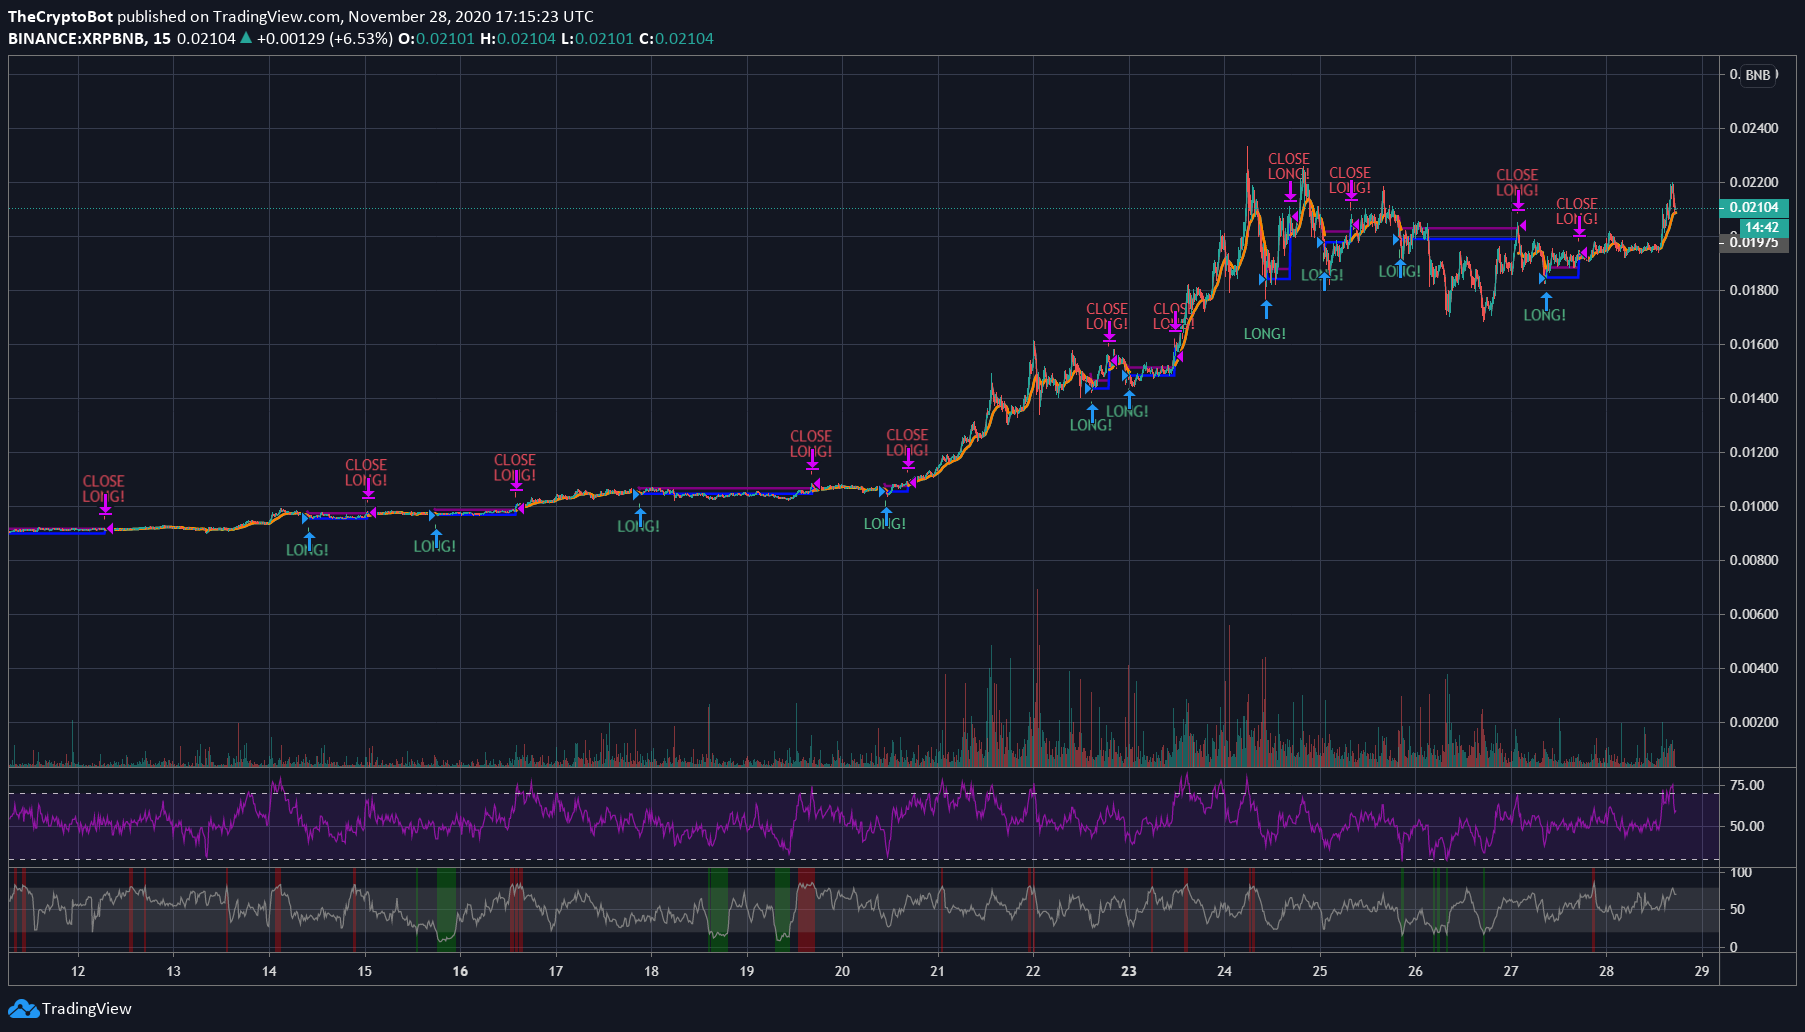The width and height of the screenshot is (1805, 1032).
Task: Click the green 0.02104 current price tag
Action: (x=1754, y=207)
